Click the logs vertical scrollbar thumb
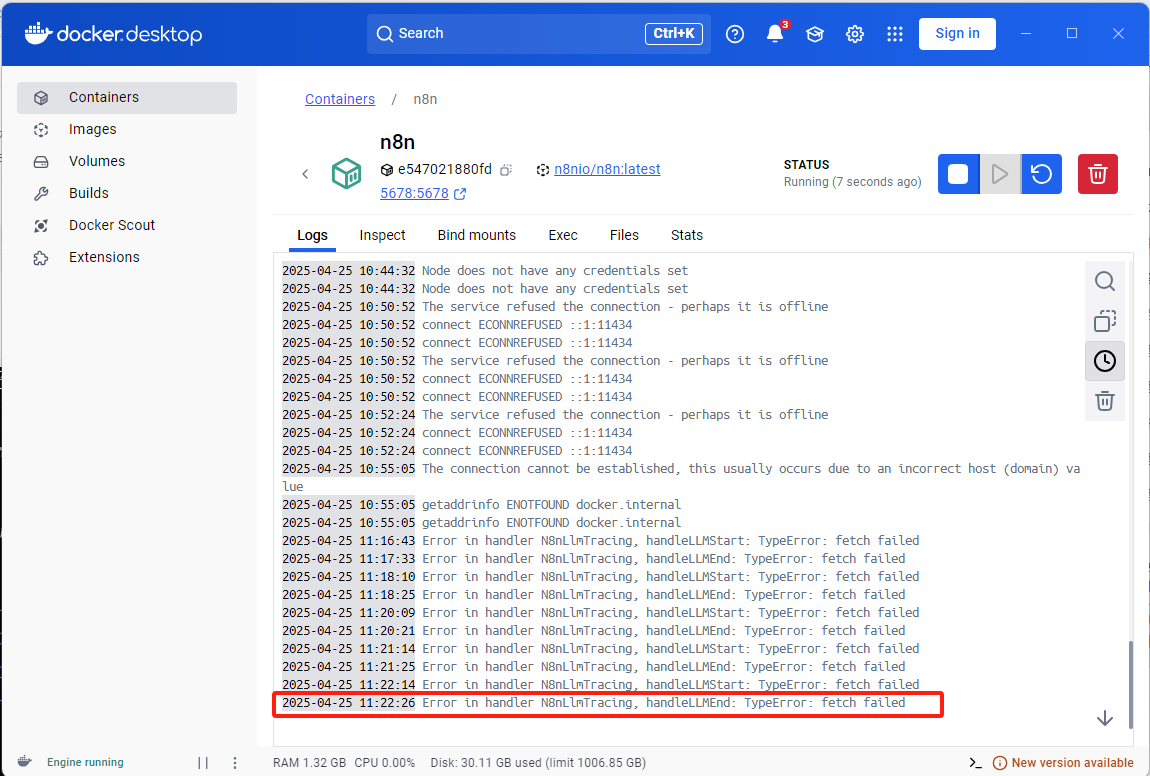The image size is (1150, 776). [1130, 684]
